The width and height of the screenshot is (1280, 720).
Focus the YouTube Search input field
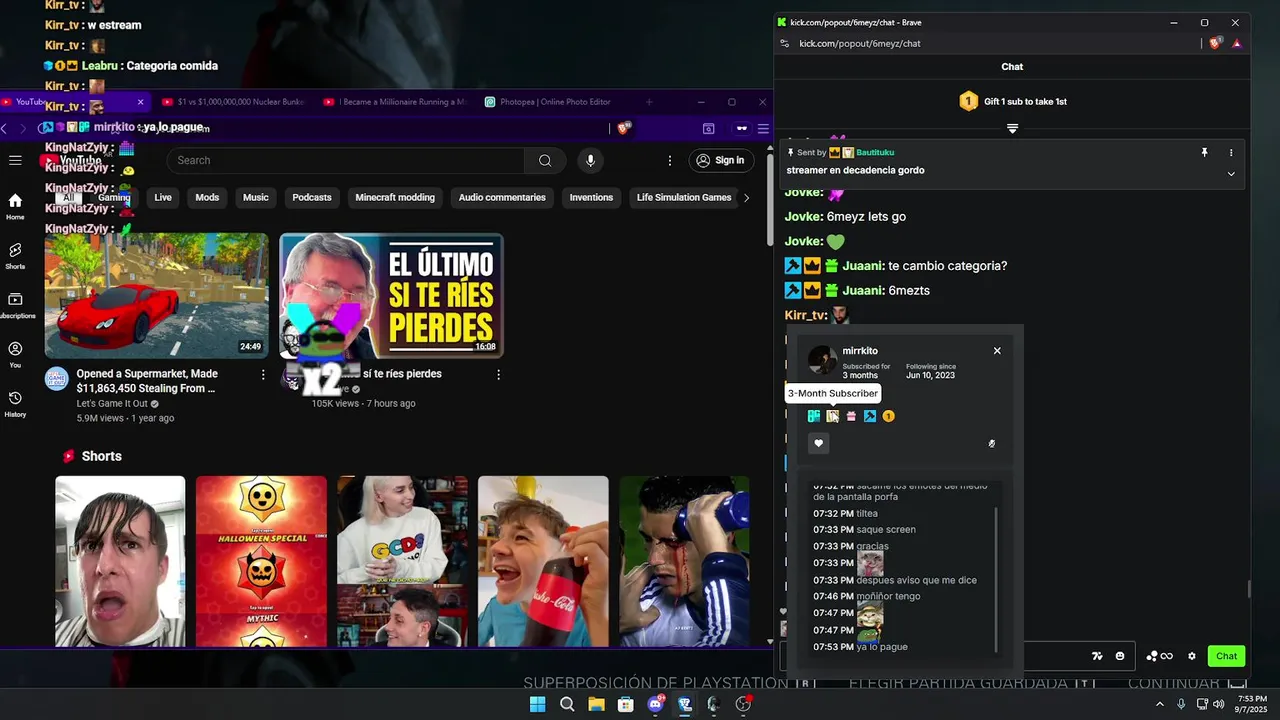coord(346,160)
